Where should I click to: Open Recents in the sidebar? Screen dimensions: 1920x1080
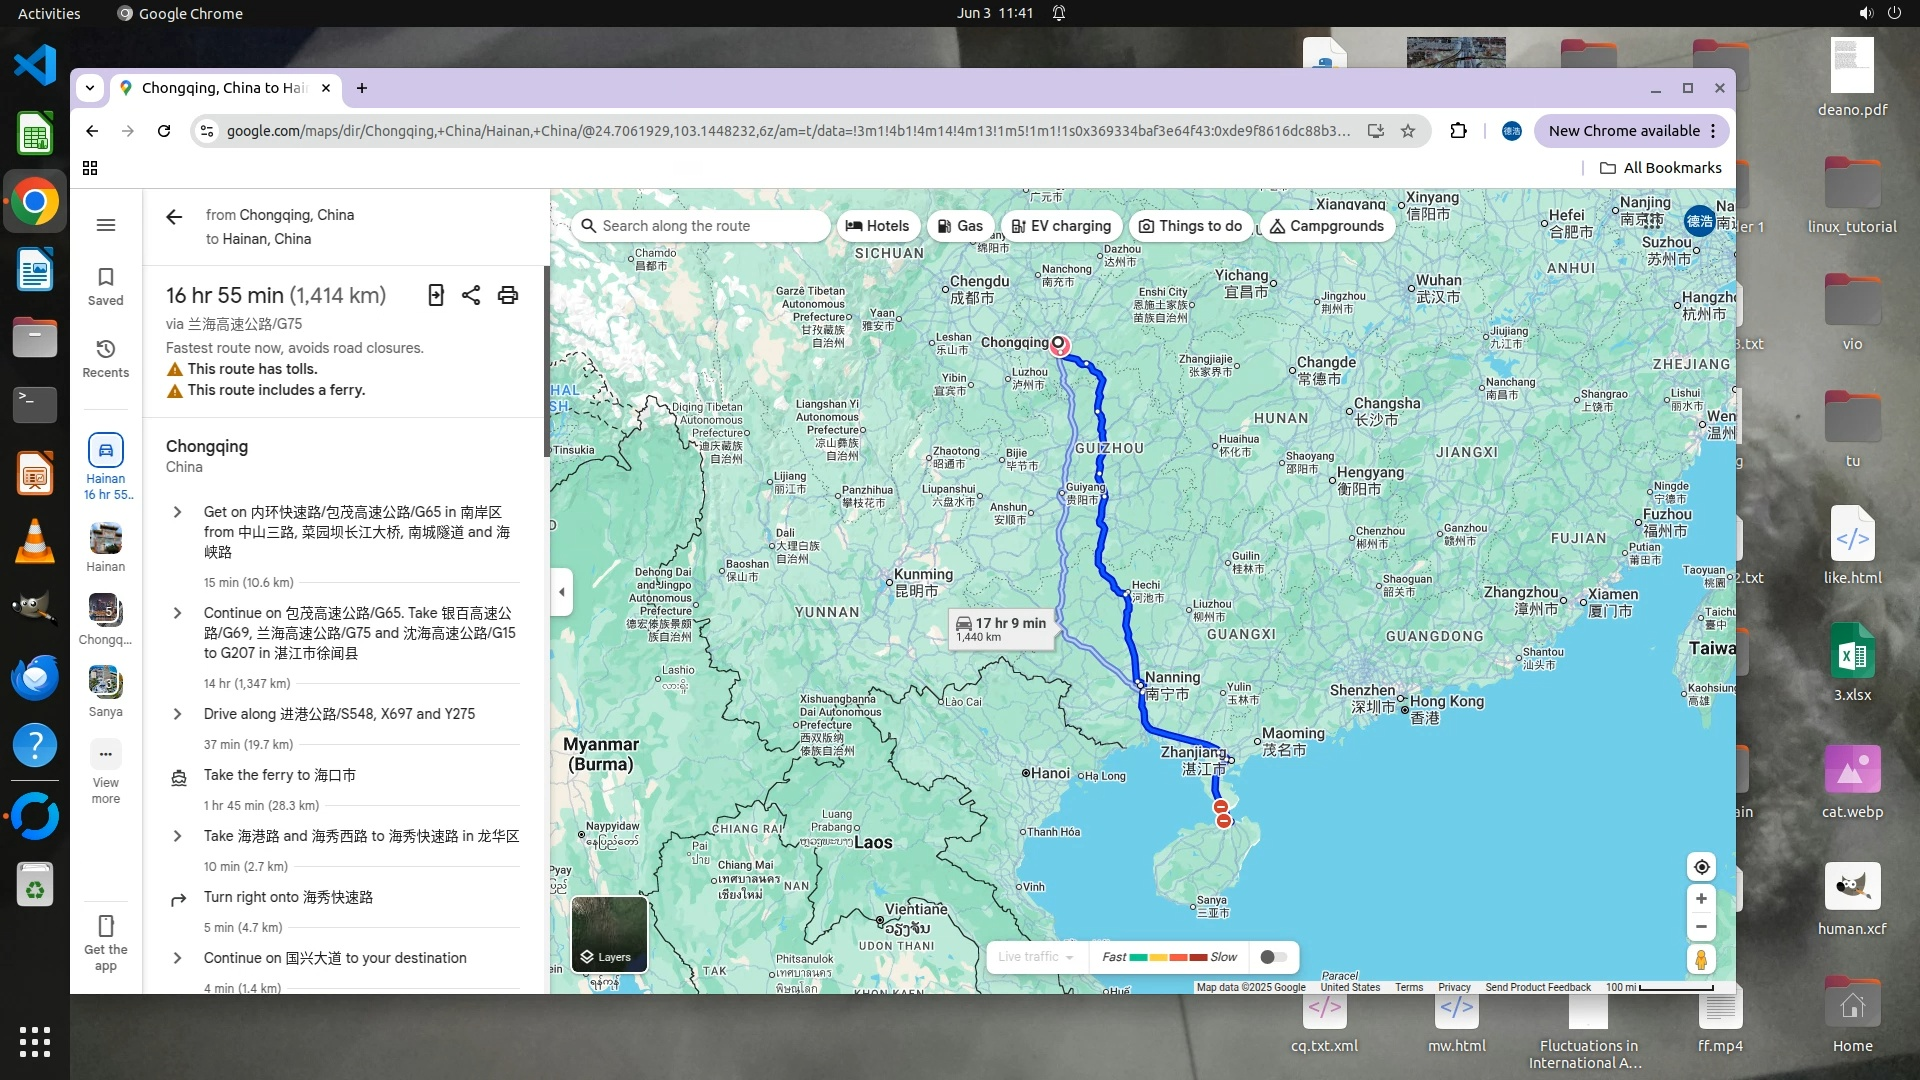[x=106, y=357]
